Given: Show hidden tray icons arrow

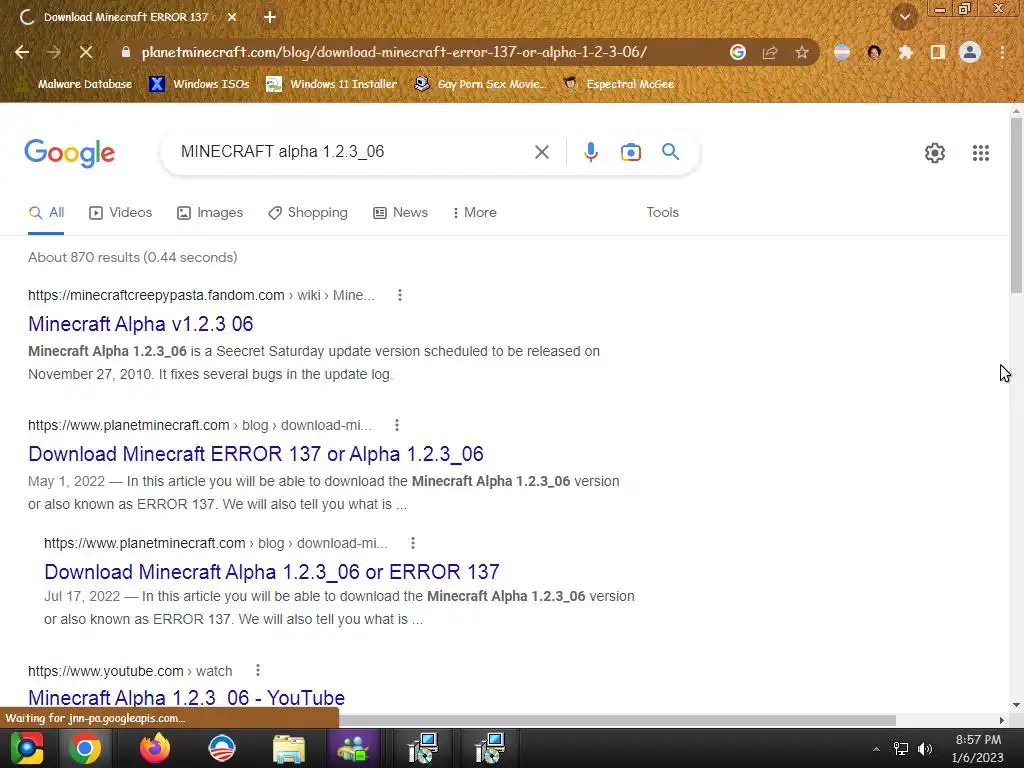Looking at the screenshot, I should (x=876, y=749).
